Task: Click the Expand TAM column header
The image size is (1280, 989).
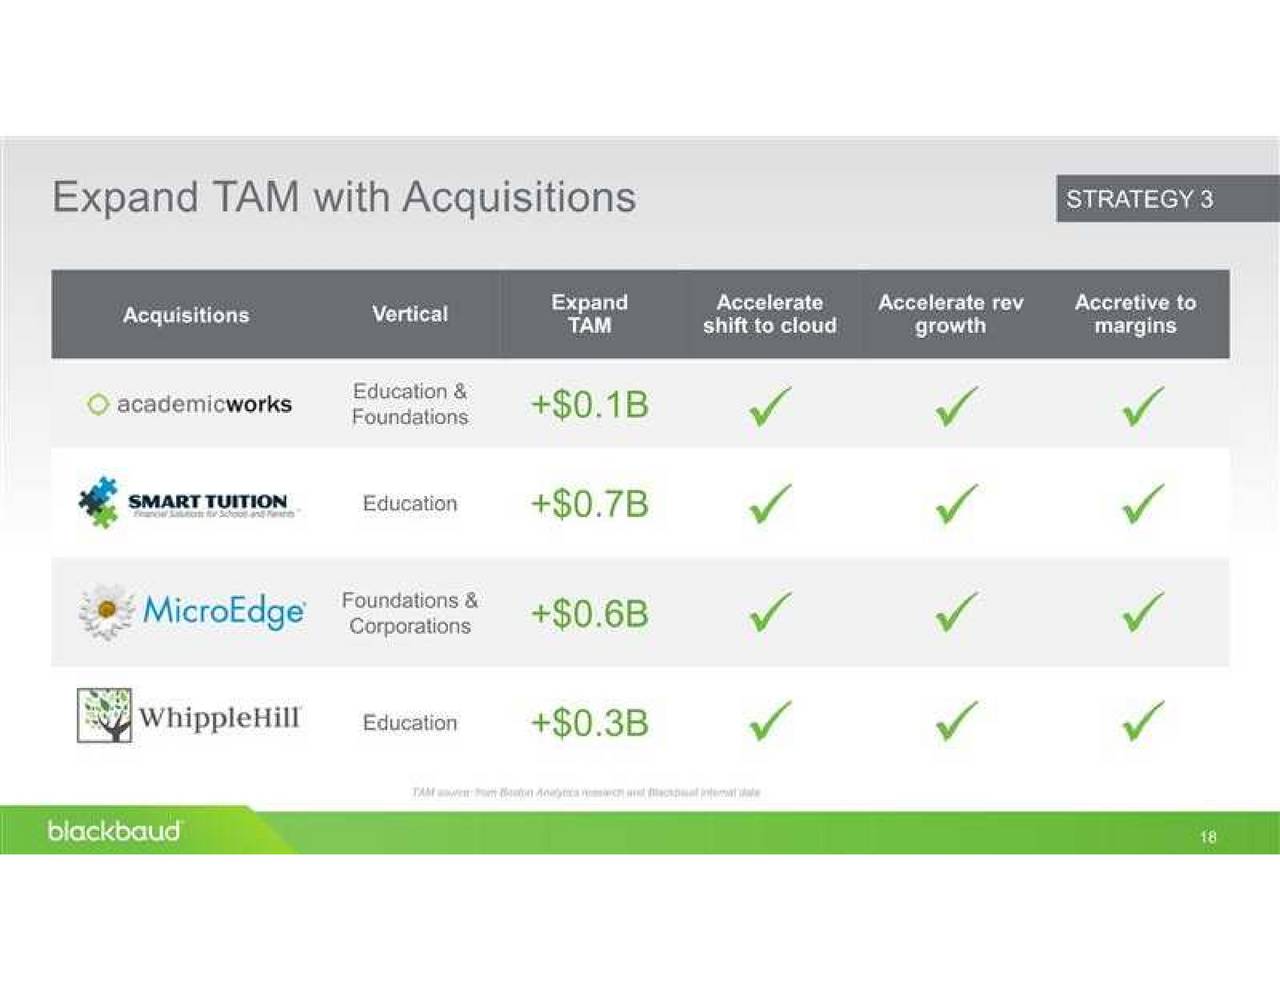Action: coord(590,314)
